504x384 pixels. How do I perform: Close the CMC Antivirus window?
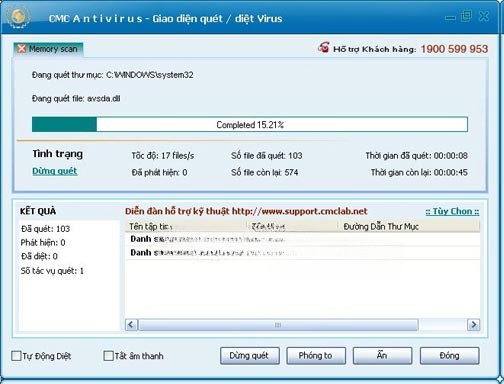click(484, 16)
